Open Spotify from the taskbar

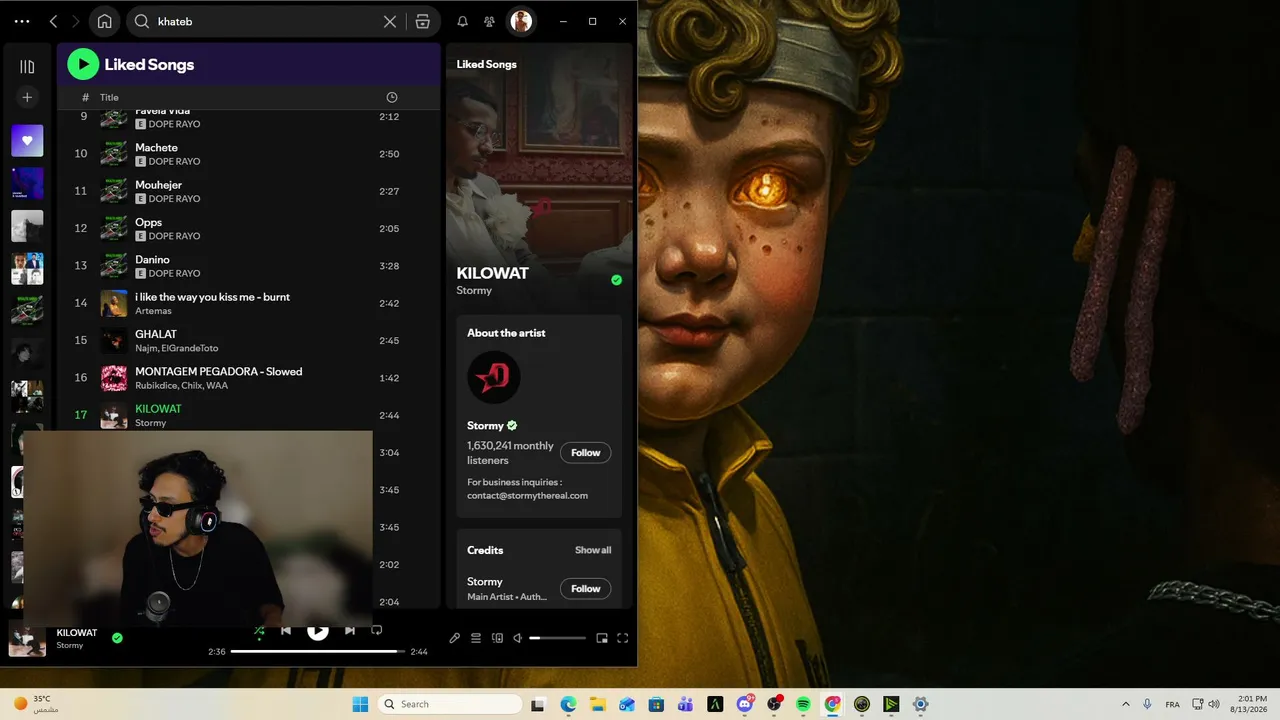pos(803,704)
